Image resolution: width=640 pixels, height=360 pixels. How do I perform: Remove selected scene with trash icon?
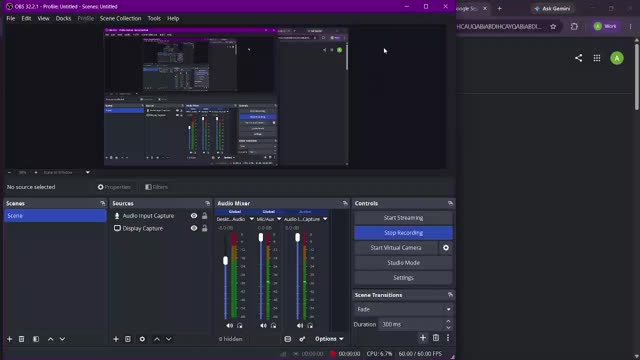pyautogui.click(x=22, y=339)
